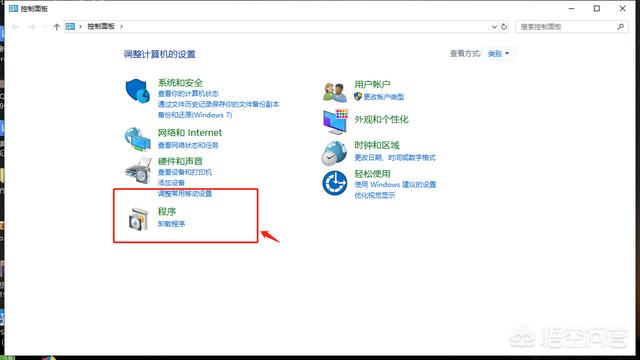
Task: Refresh the control panel view
Action: [504, 27]
